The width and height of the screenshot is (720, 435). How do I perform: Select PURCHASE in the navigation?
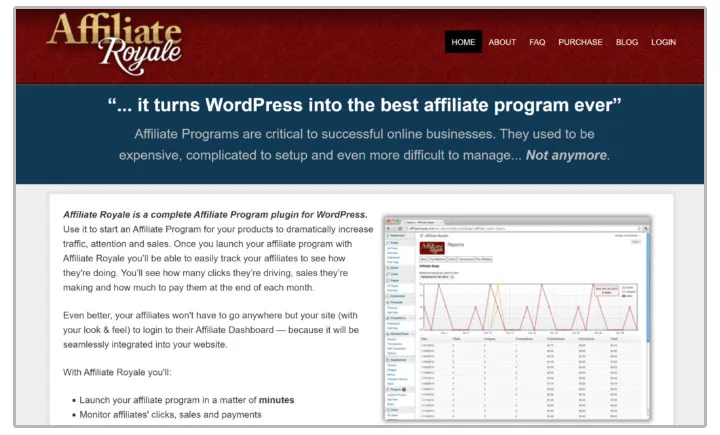[580, 42]
